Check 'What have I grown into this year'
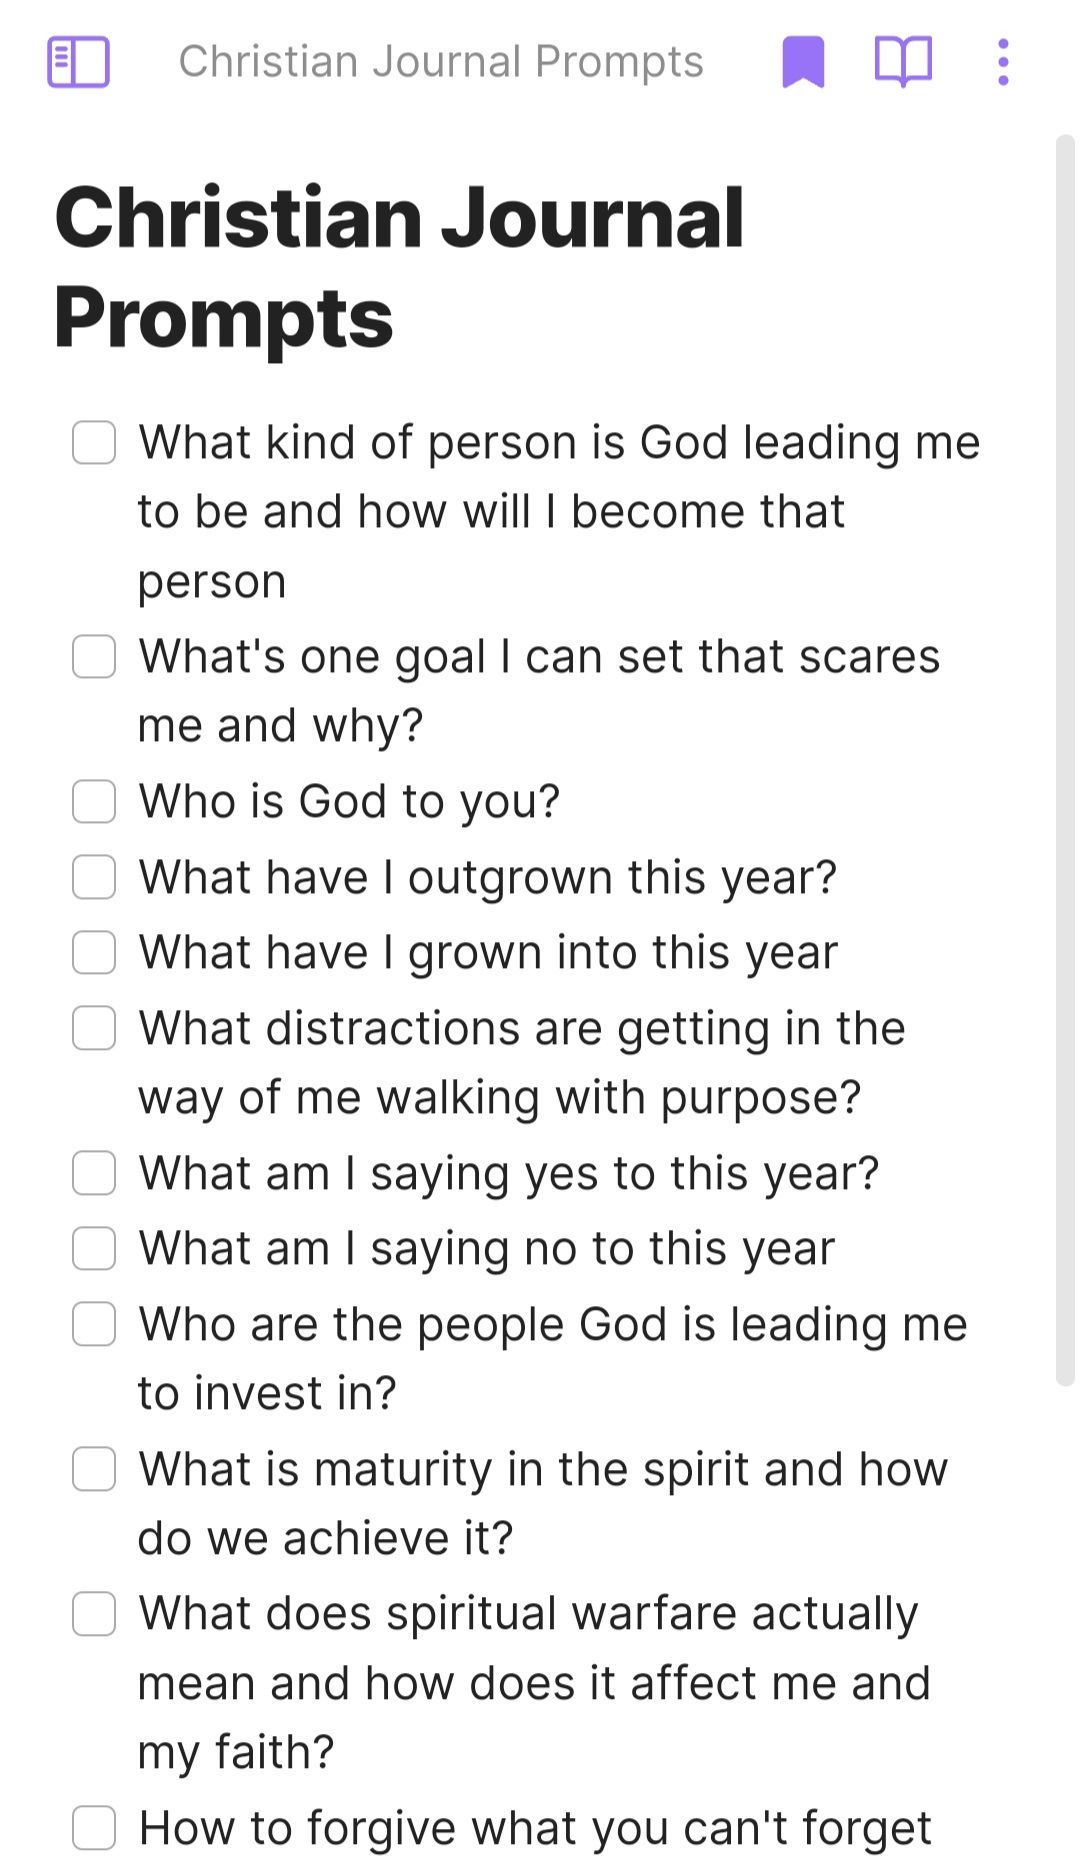Screen dimensions: 1080x1868 pyautogui.click(x=94, y=952)
